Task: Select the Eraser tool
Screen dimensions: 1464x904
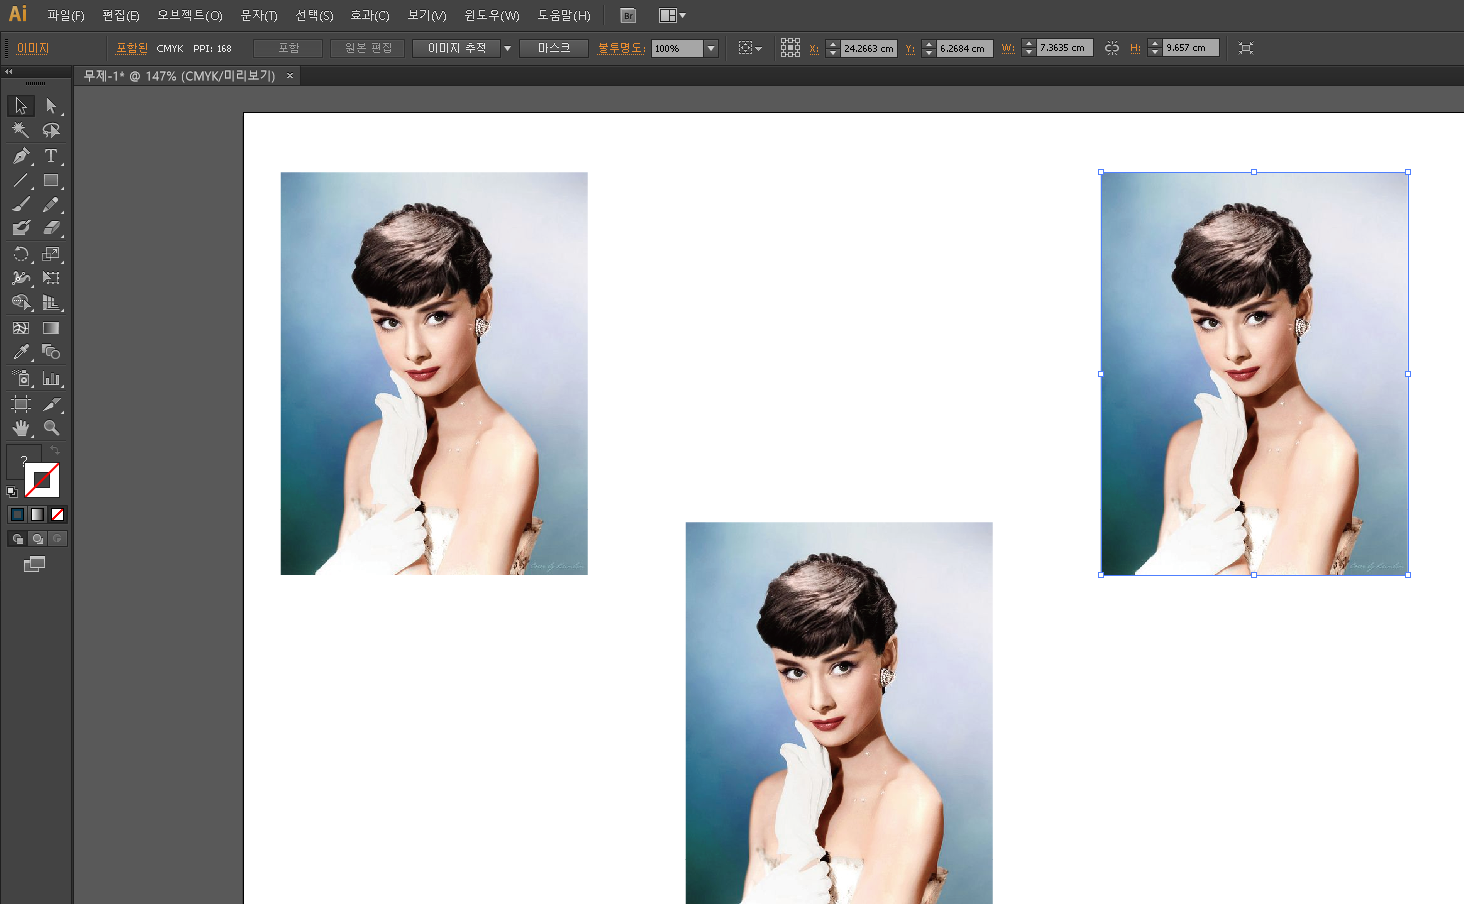Action: pos(51,228)
